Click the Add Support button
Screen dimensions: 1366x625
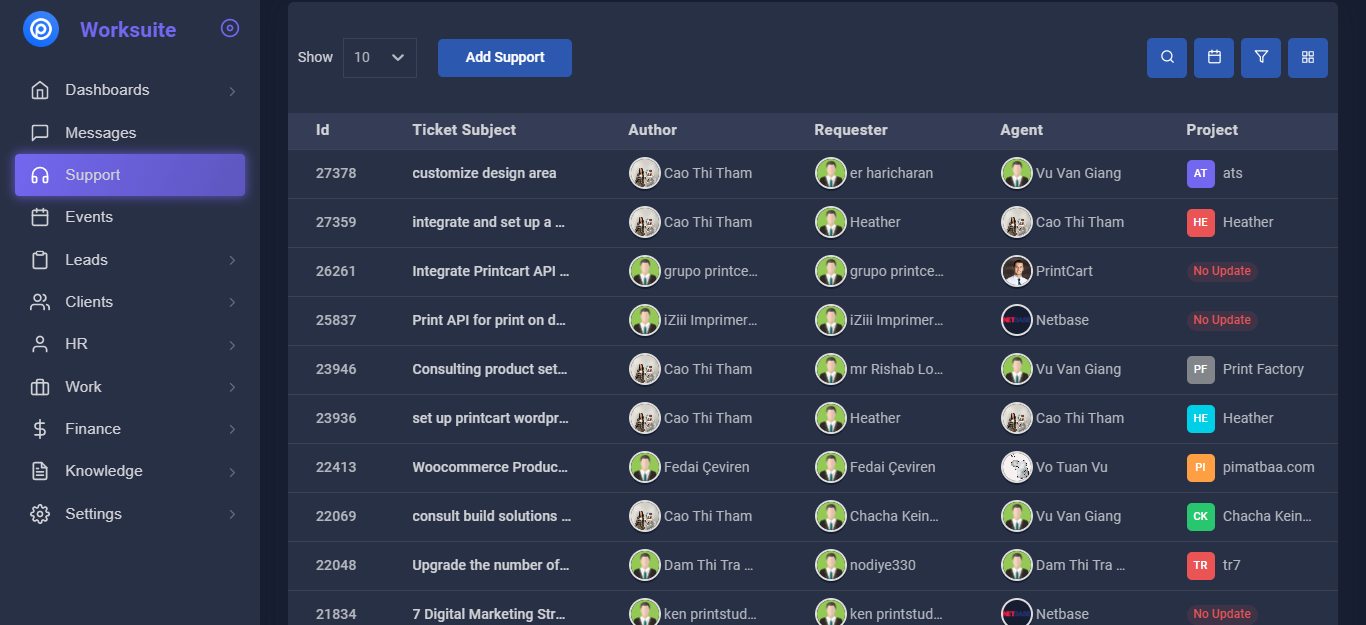505,58
